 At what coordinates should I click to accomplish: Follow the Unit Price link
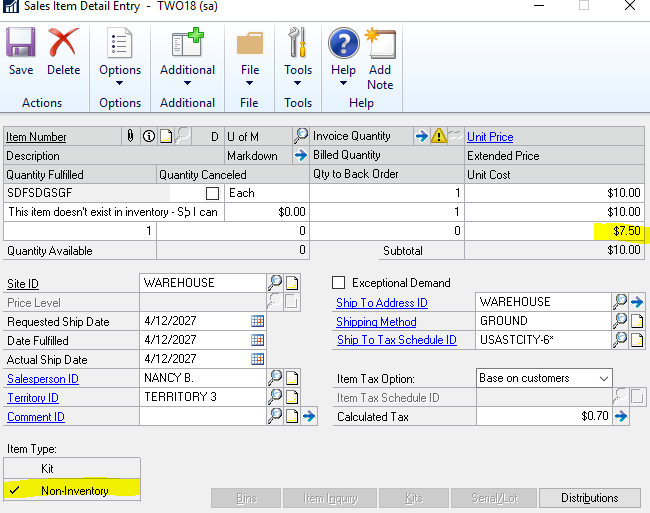490,137
